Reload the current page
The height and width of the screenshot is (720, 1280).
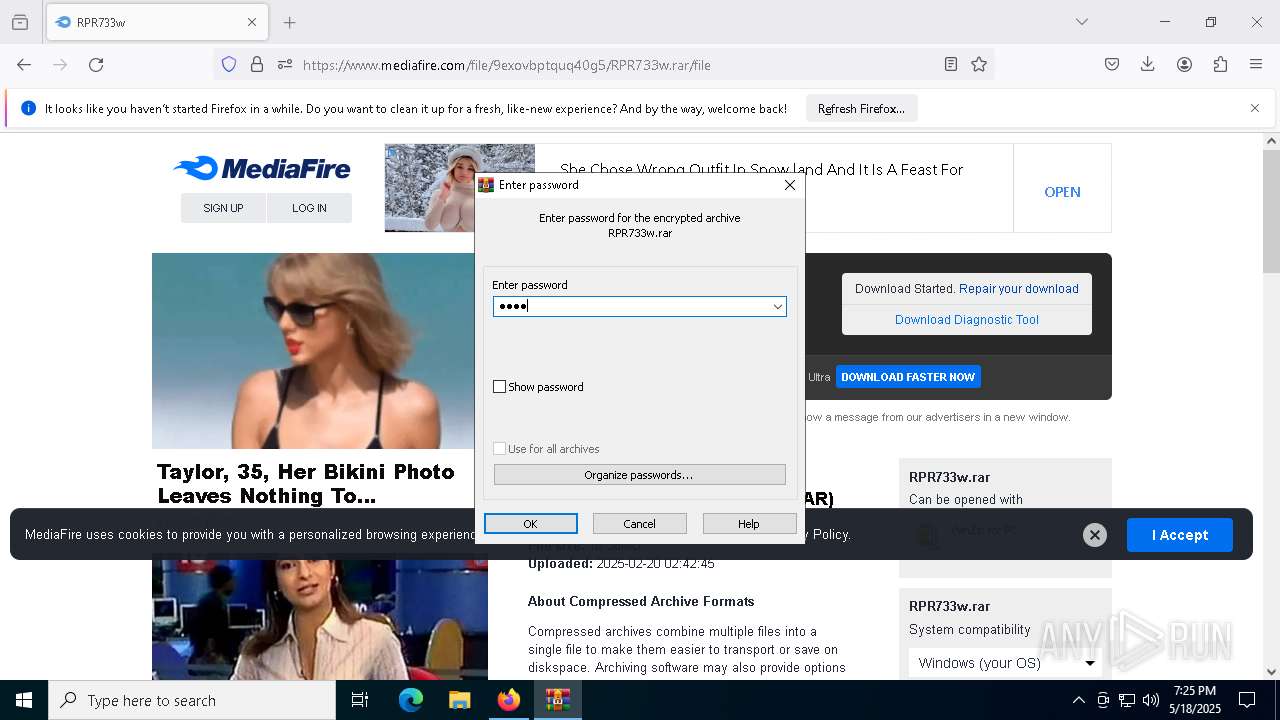96,64
